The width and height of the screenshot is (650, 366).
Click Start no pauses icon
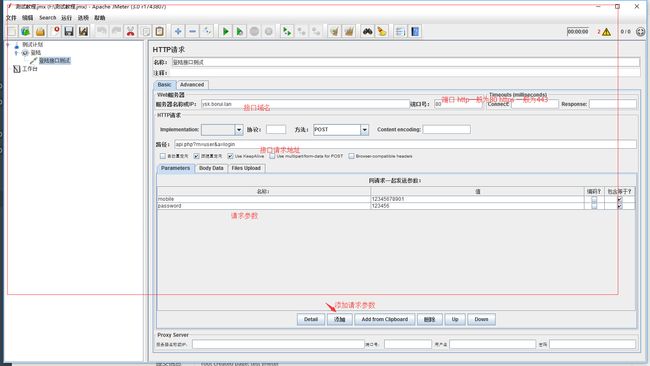tap(240, 32)
